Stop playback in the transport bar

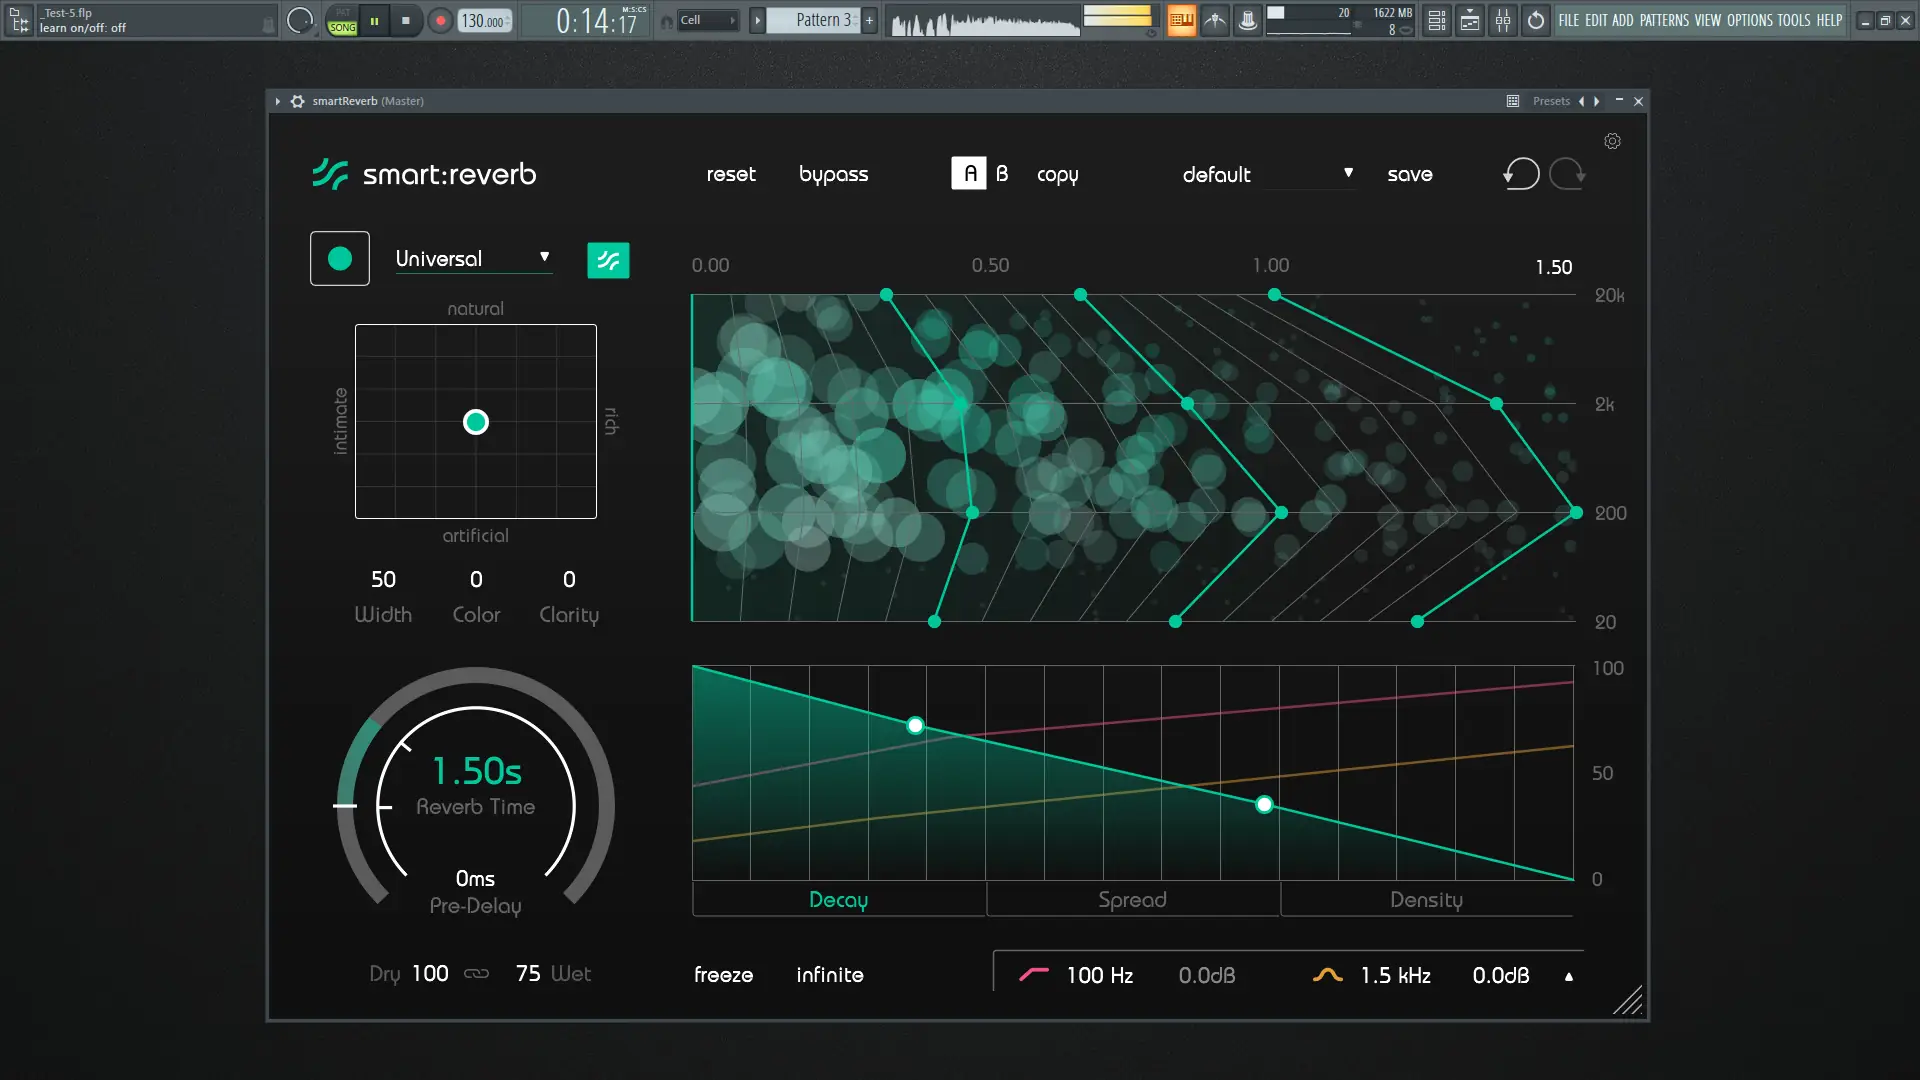coord(405,20)
